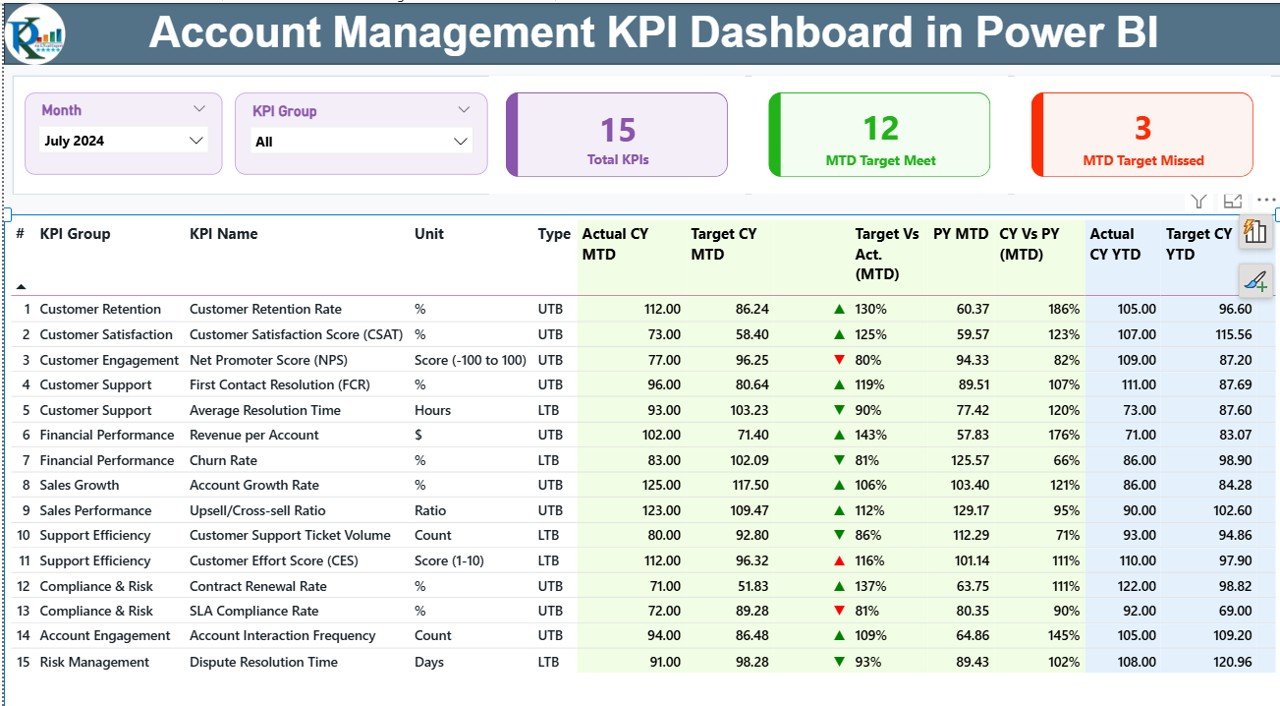
Task: Click the sort arrow under the # header
Action: 22,284
